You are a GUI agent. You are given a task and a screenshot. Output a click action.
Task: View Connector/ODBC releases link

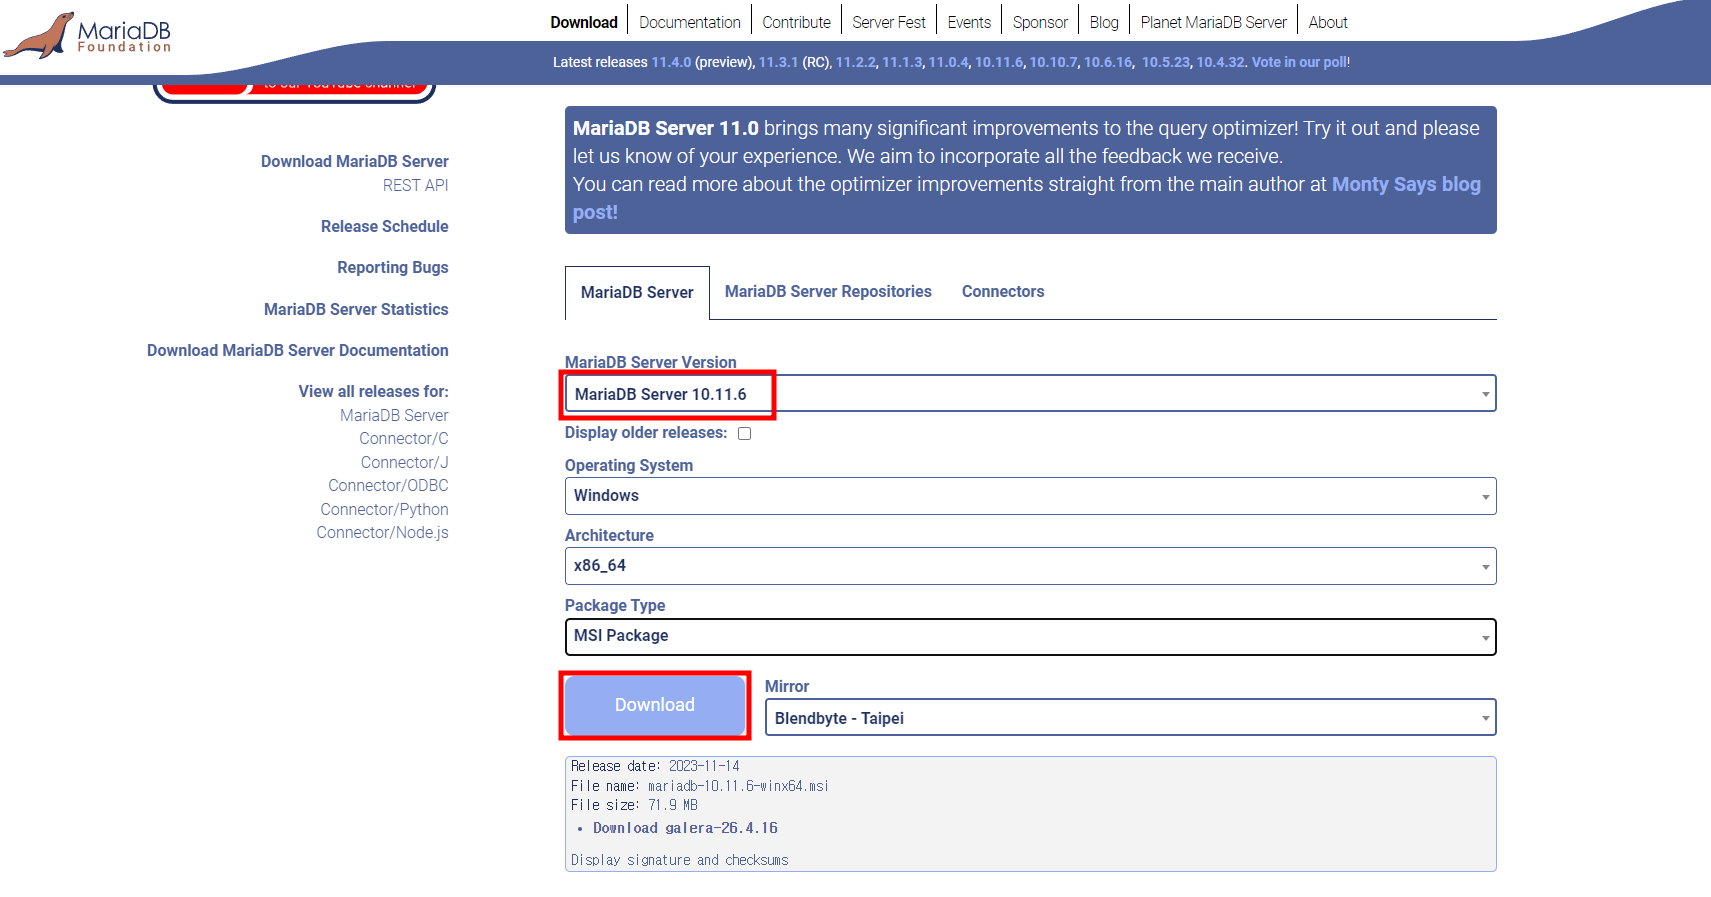coord(388,485)
